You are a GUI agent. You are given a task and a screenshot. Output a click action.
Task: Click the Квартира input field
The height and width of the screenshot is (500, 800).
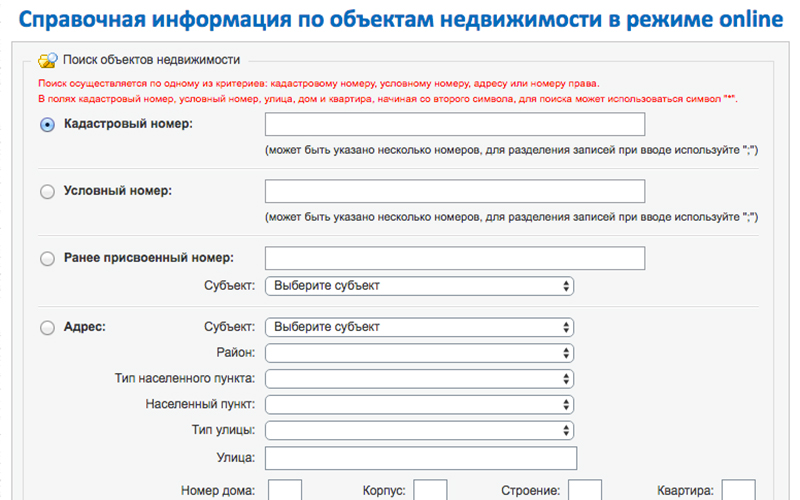738,490
